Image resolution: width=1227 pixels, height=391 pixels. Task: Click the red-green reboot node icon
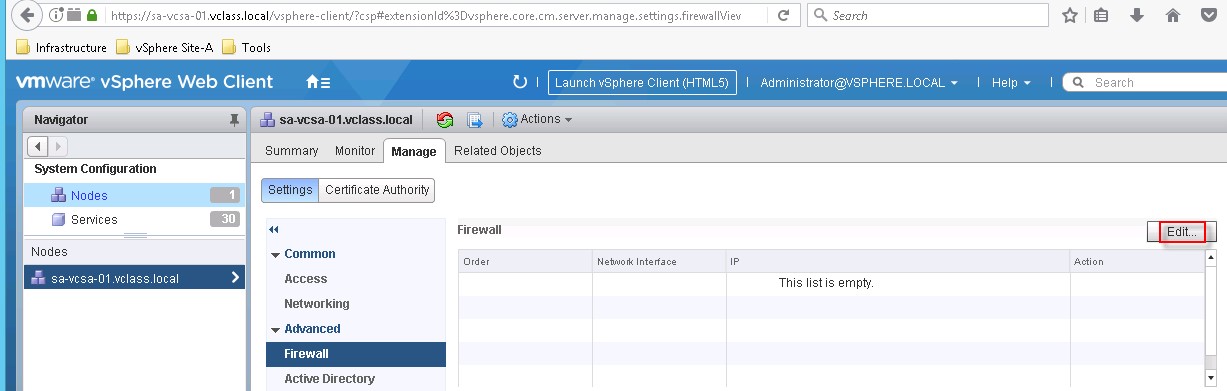(x=446, y=120)
